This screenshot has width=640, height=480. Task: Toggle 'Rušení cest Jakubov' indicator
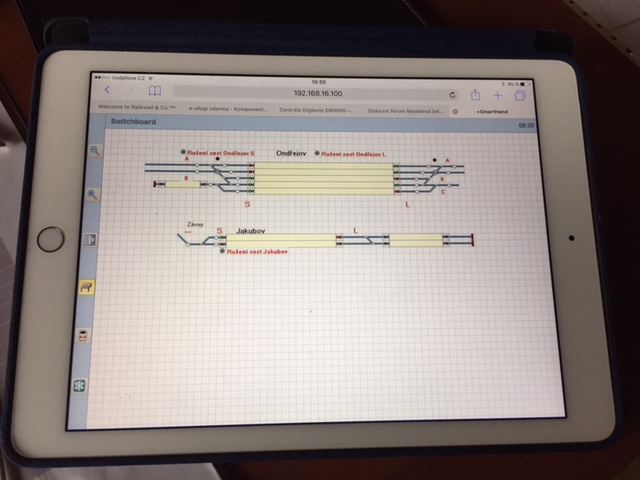222,252
